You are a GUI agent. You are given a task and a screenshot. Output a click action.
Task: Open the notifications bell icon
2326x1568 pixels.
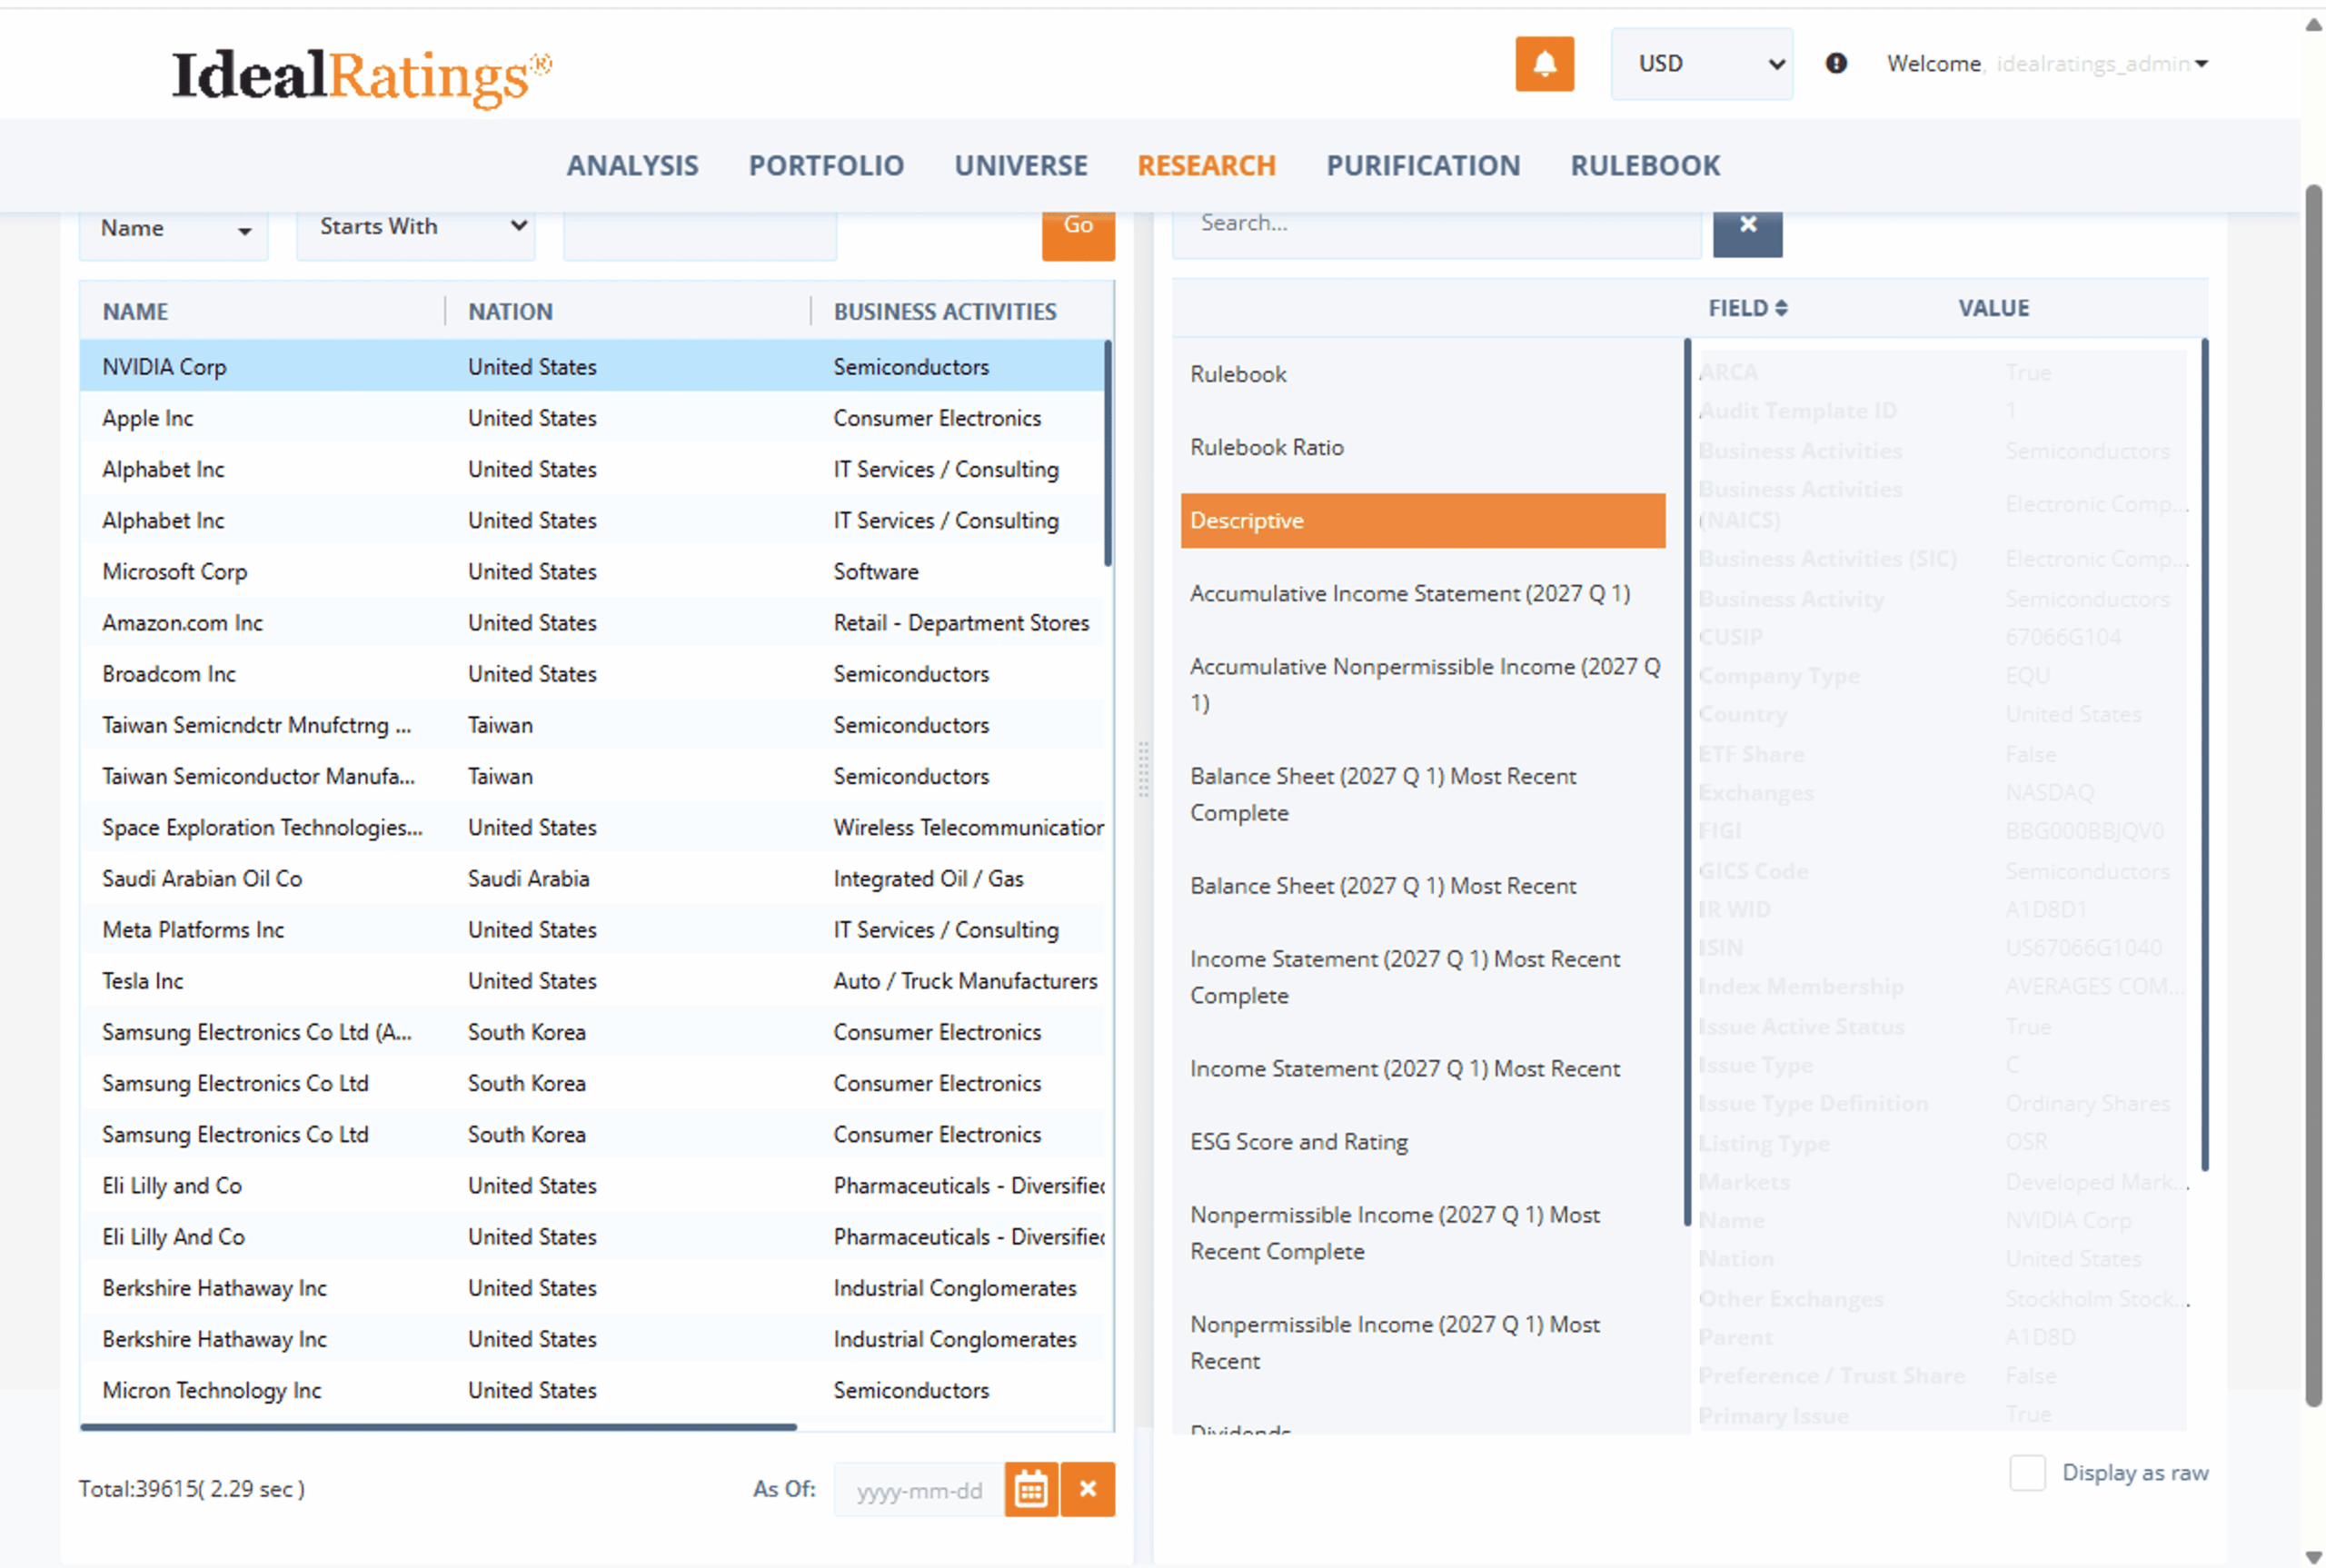point(1543,64)
